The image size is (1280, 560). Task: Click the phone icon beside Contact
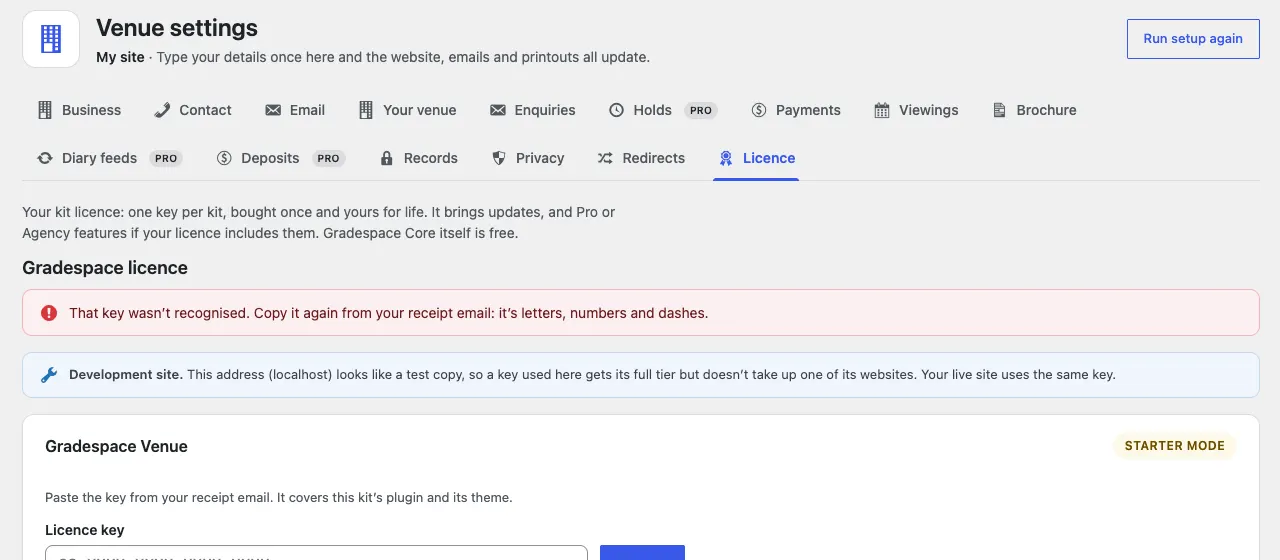point(162,110)
